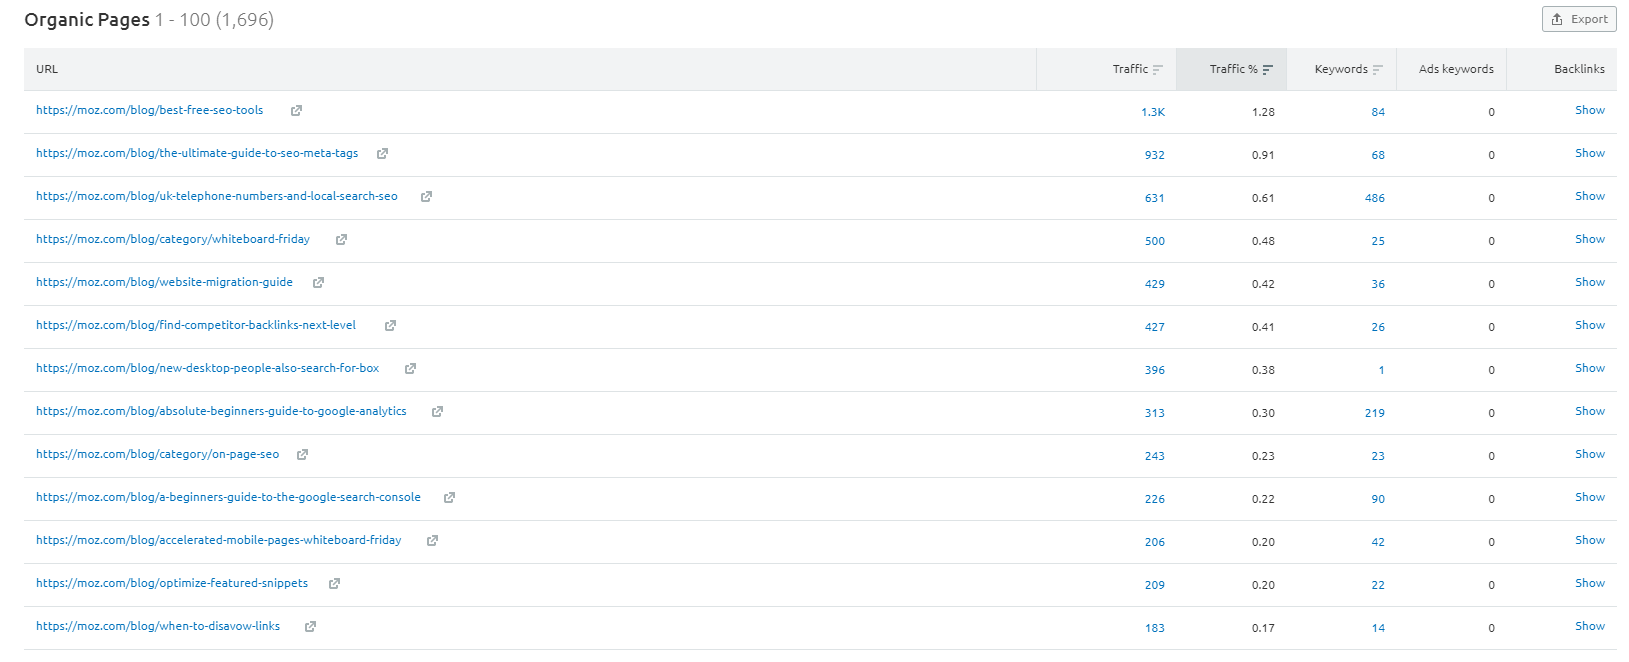Image resolution: width=1629 pixels, height=662 pixels.
Task: Show backlinks for uk-telephone-numbers row
Action: [x=1590, y=196]
